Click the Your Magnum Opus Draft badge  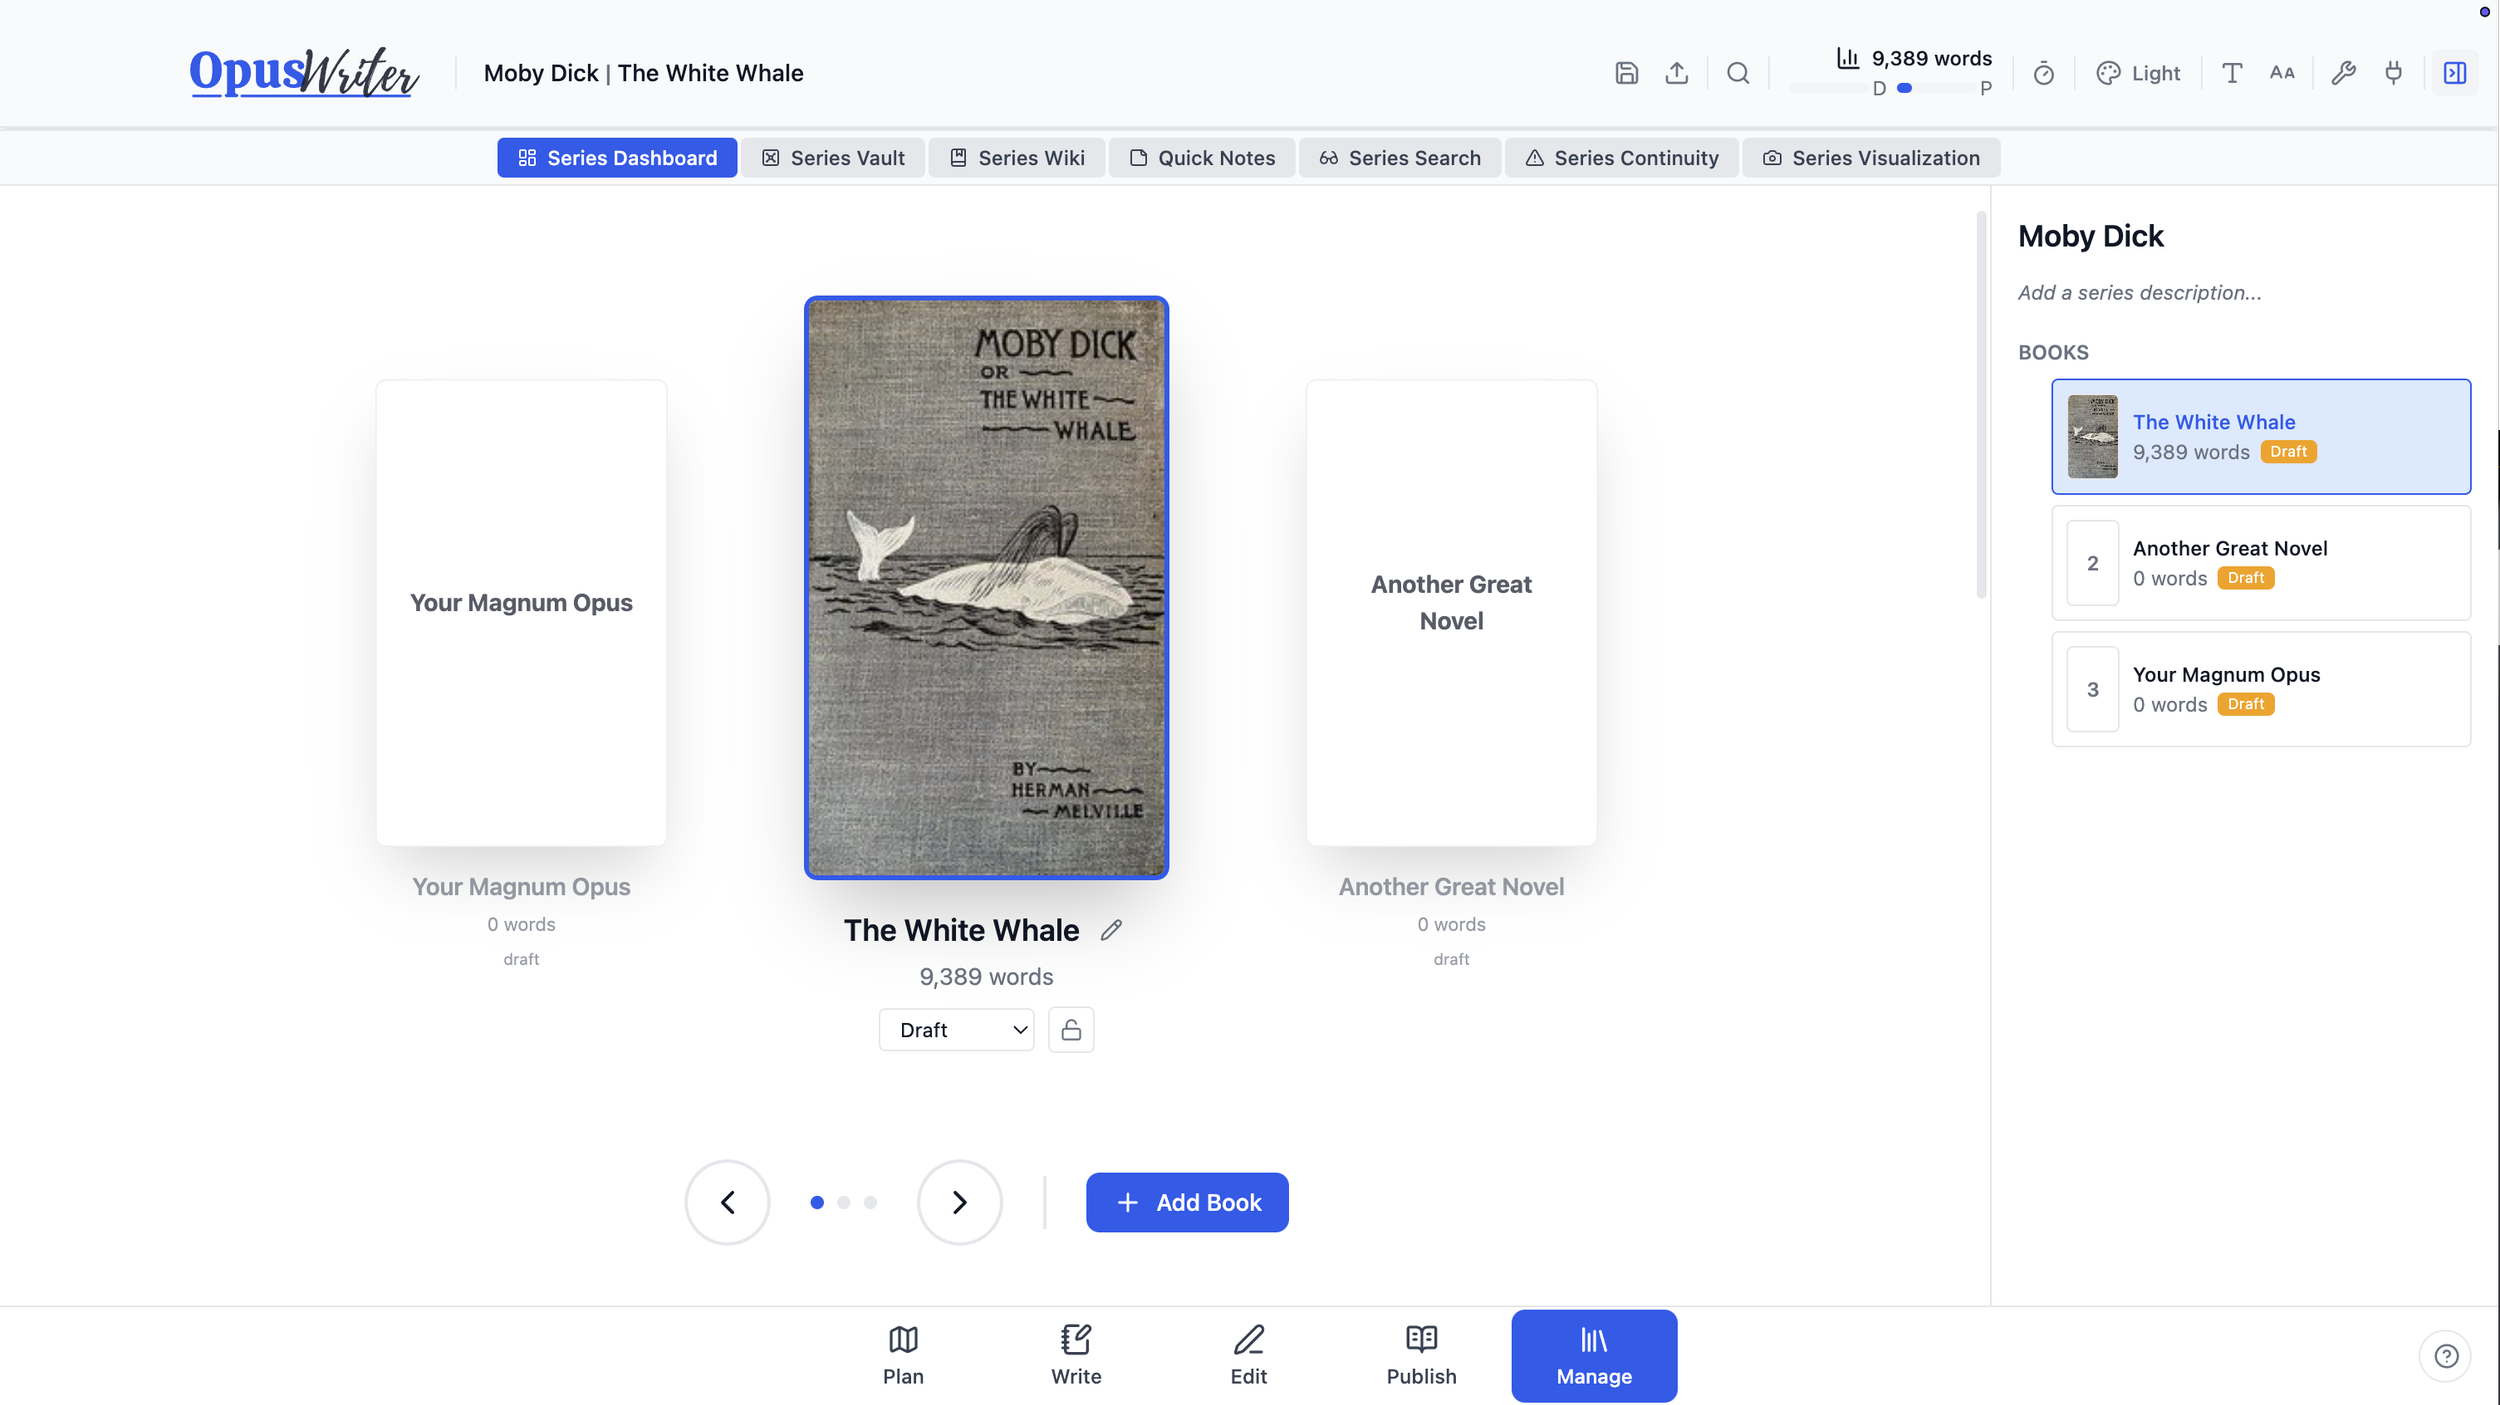[x=2245, y=704]
